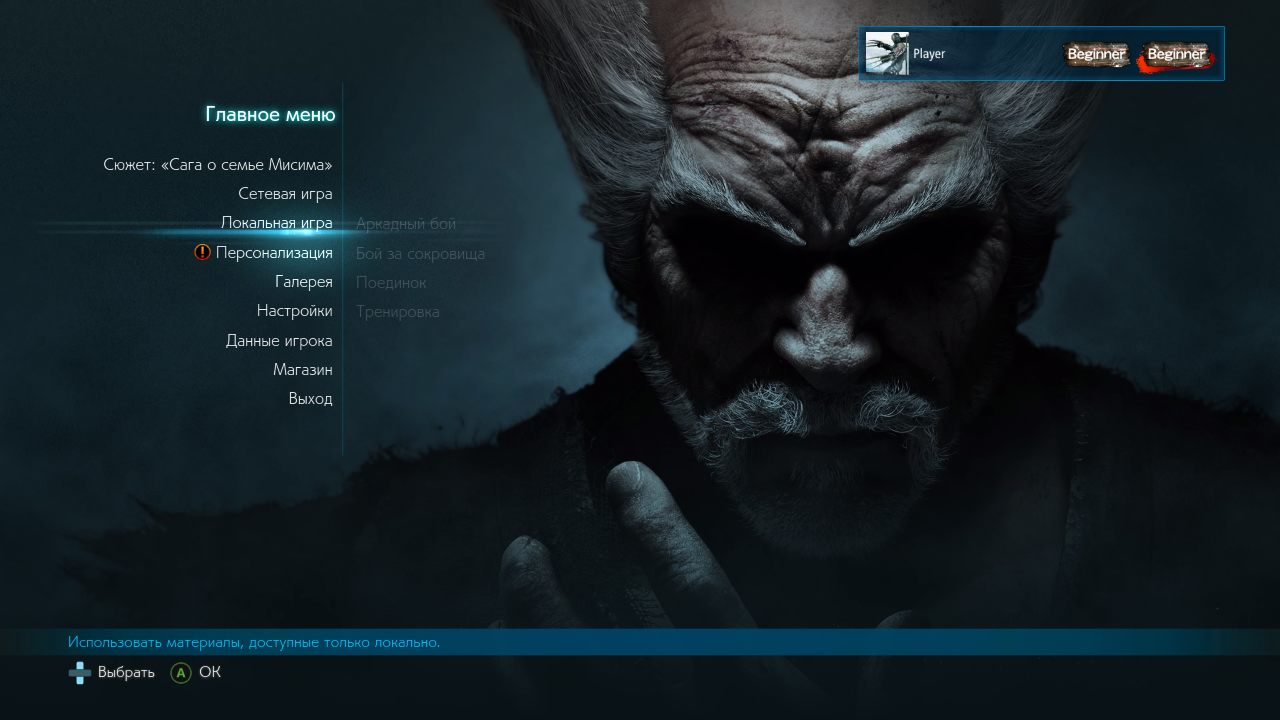The image size is (1280, 720).
Task: Enter Тренировка practice mode
Action: tap(398, 312)
